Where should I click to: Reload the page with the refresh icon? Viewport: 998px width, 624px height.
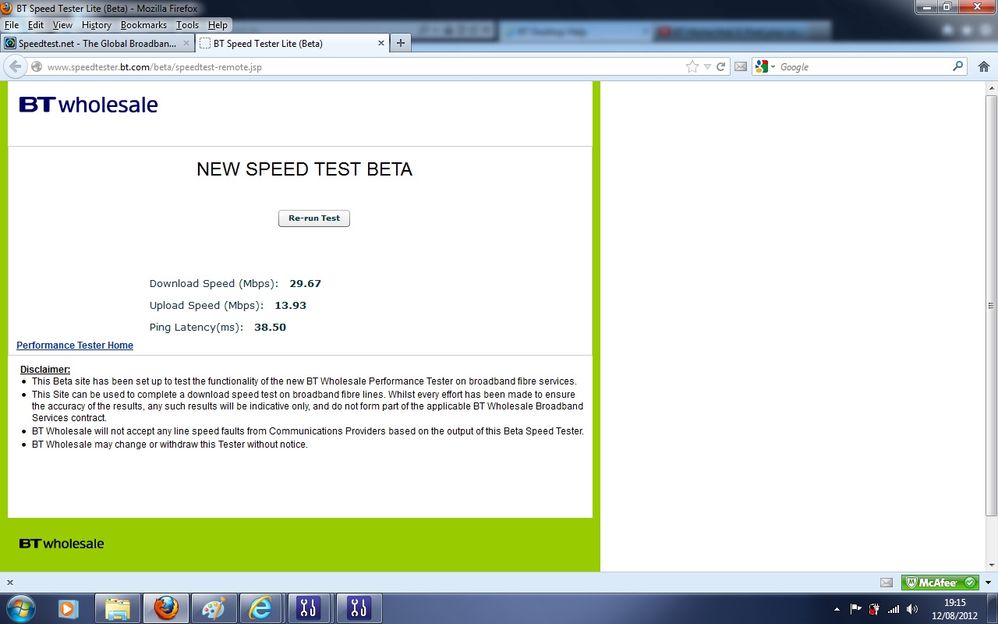coord(720,67)
